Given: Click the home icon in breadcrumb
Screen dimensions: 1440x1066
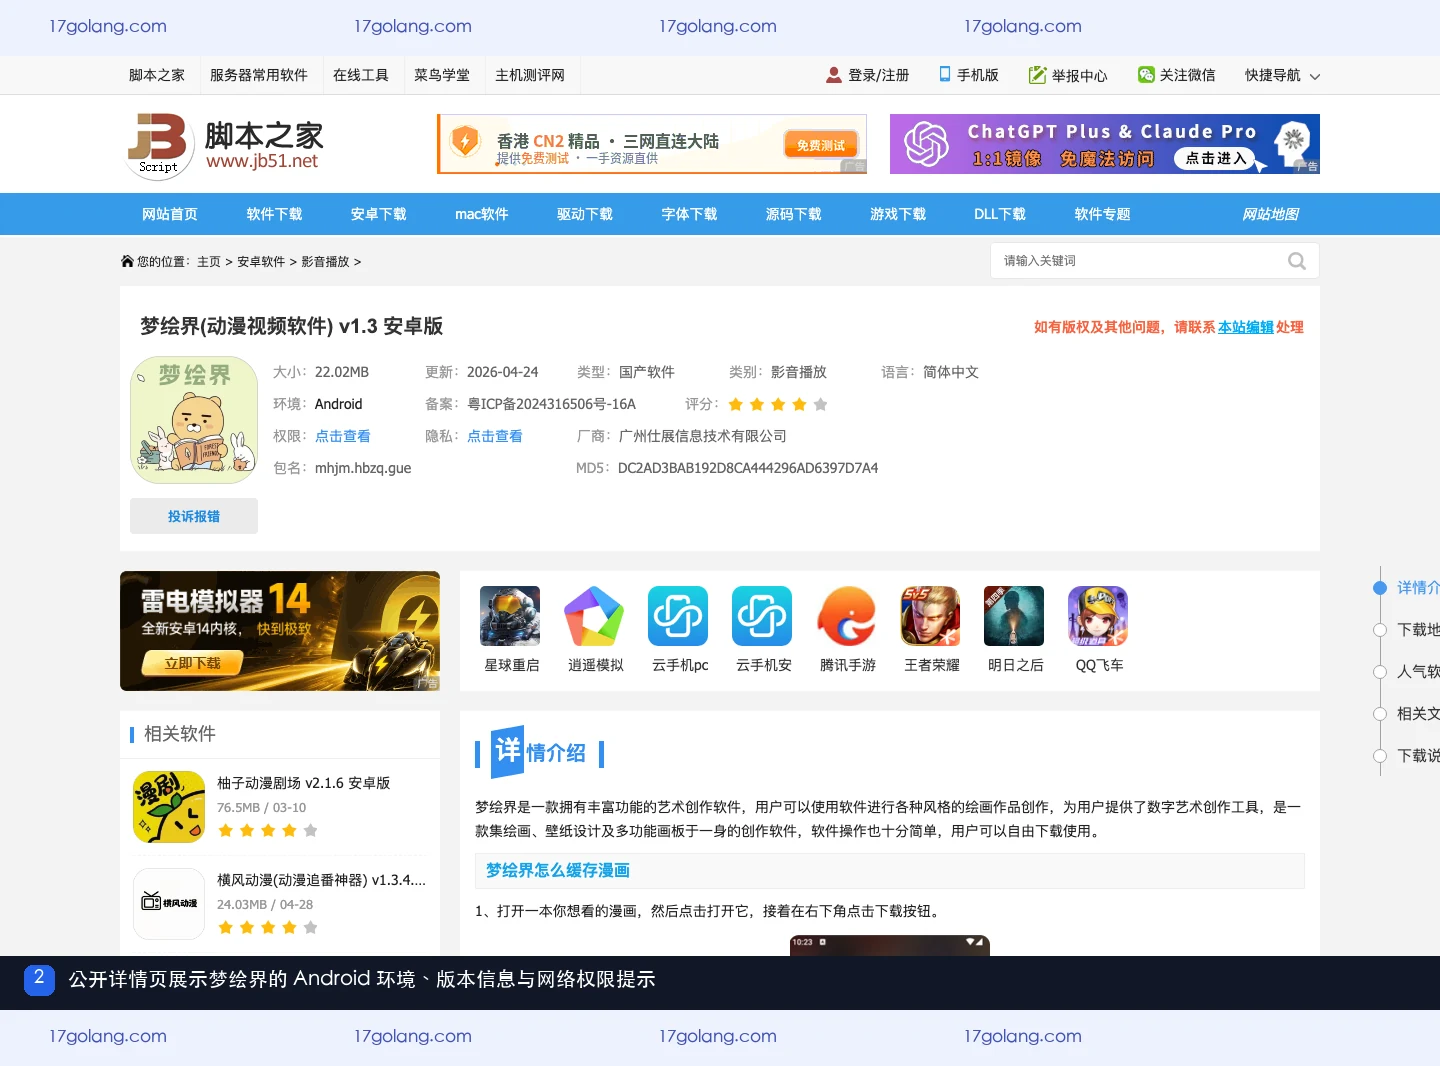Looking at the screenshot, I should coord(127,261).
